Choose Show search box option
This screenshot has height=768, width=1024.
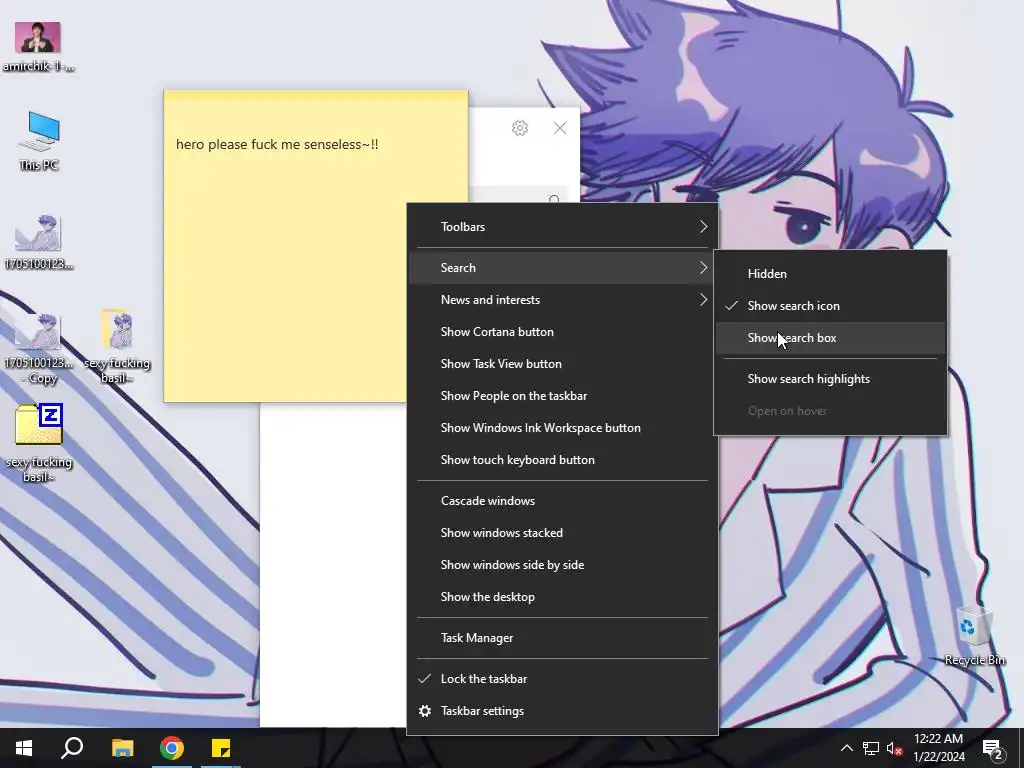[x=830, y=338]
